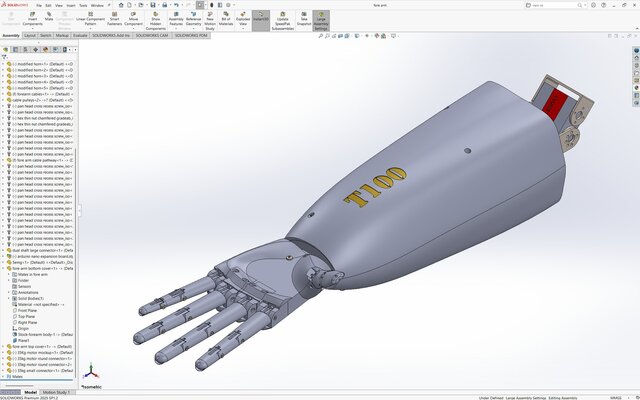640x400 pixels.
Task: Expand Solid Bodies(1) folder
Action: tap(9, 298)
